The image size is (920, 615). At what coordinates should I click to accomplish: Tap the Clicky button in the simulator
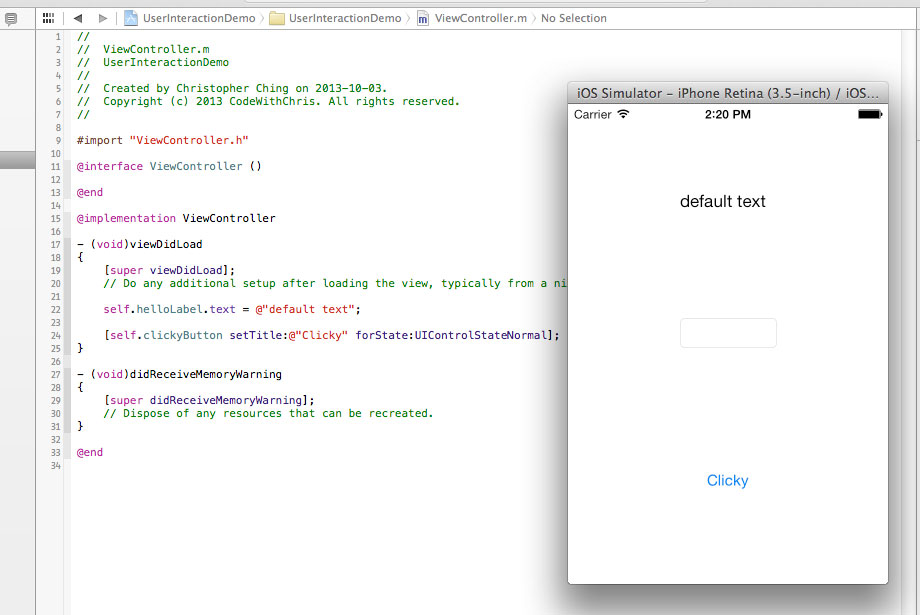pyautogui.click(x=727, y=481)
